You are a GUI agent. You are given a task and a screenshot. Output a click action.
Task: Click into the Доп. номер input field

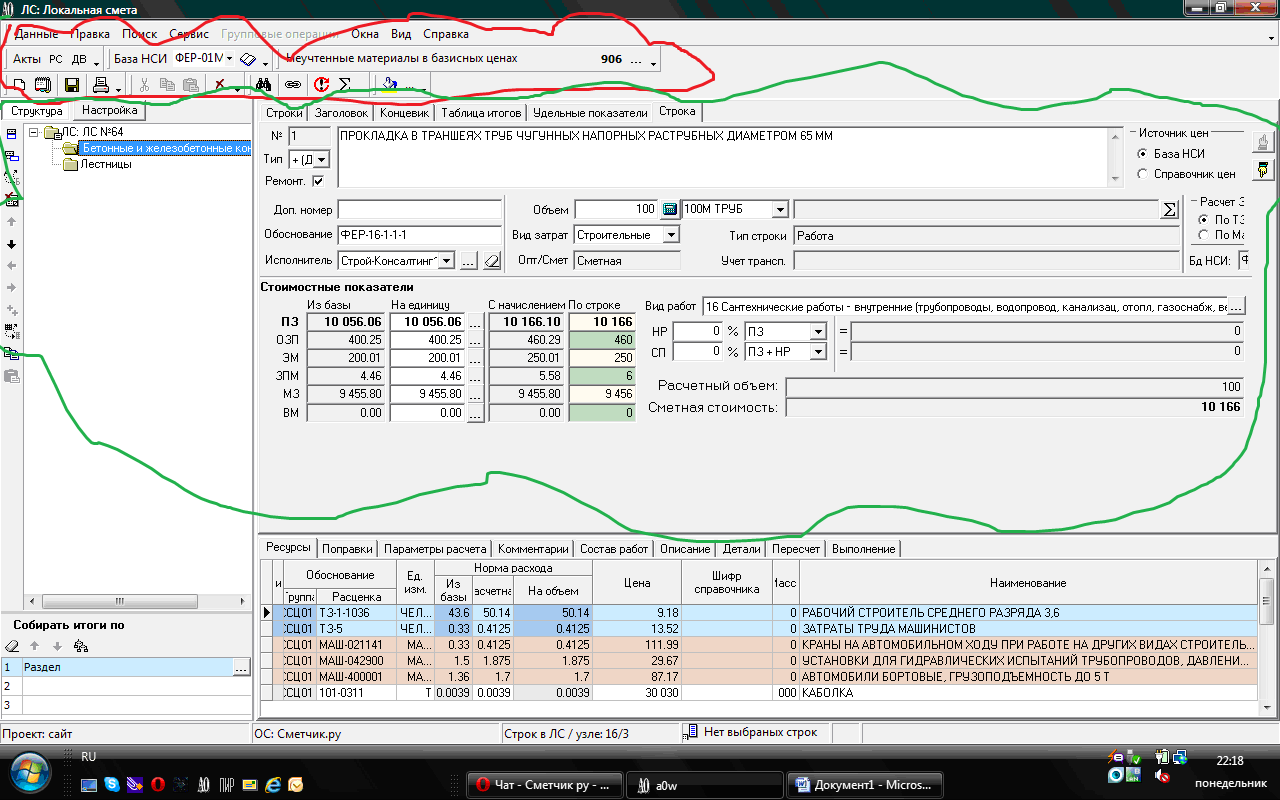point(419,210)
